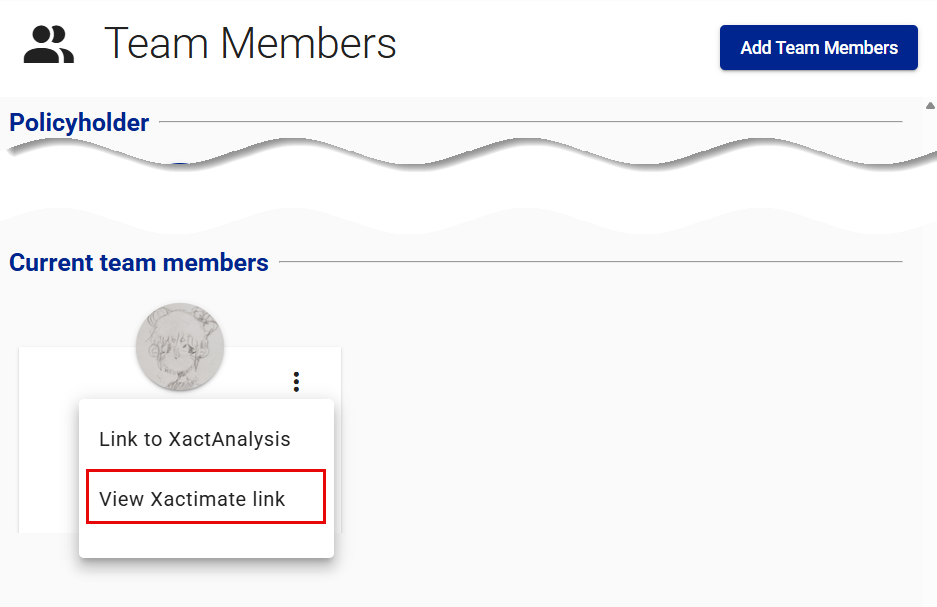
Task: Select the team member avatar picture
Action: tap(180, 347)
